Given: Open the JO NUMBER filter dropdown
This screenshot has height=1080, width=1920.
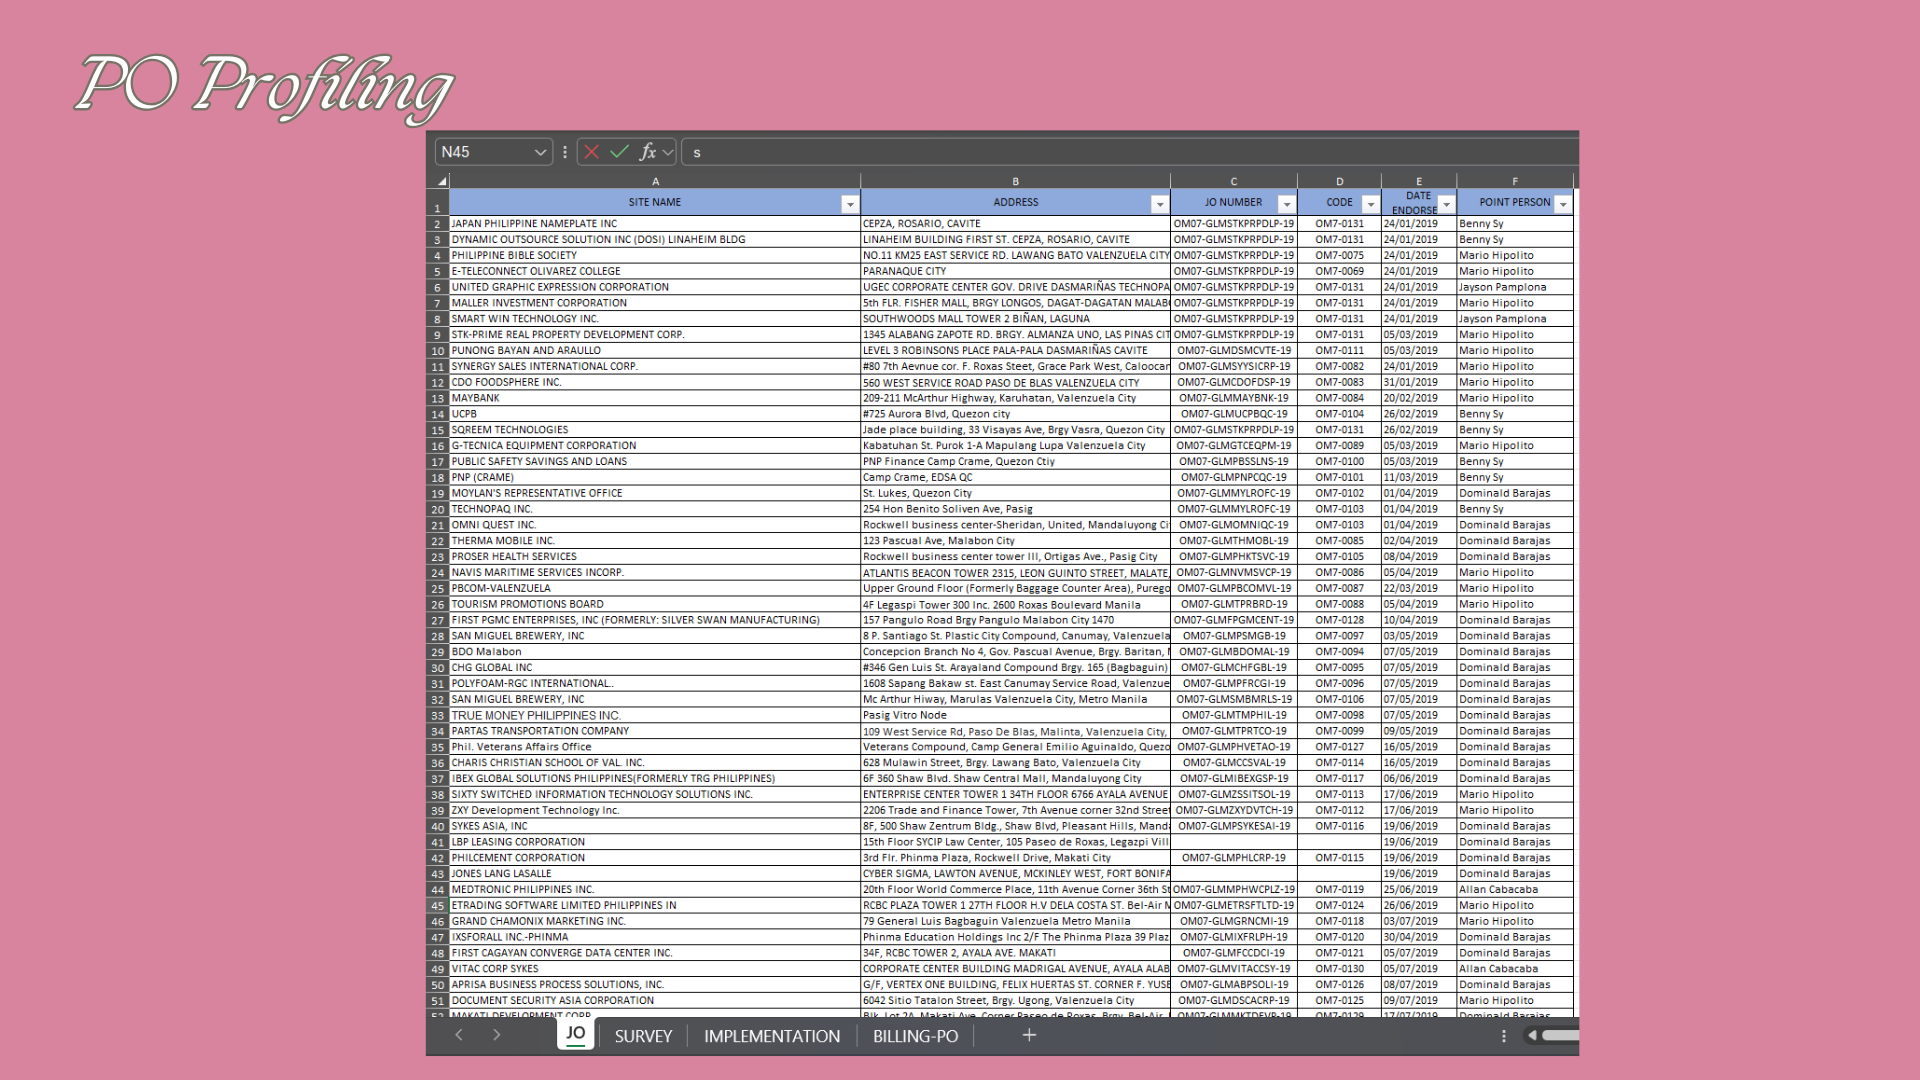Looking at the screenshot, I should [1286, 204].
